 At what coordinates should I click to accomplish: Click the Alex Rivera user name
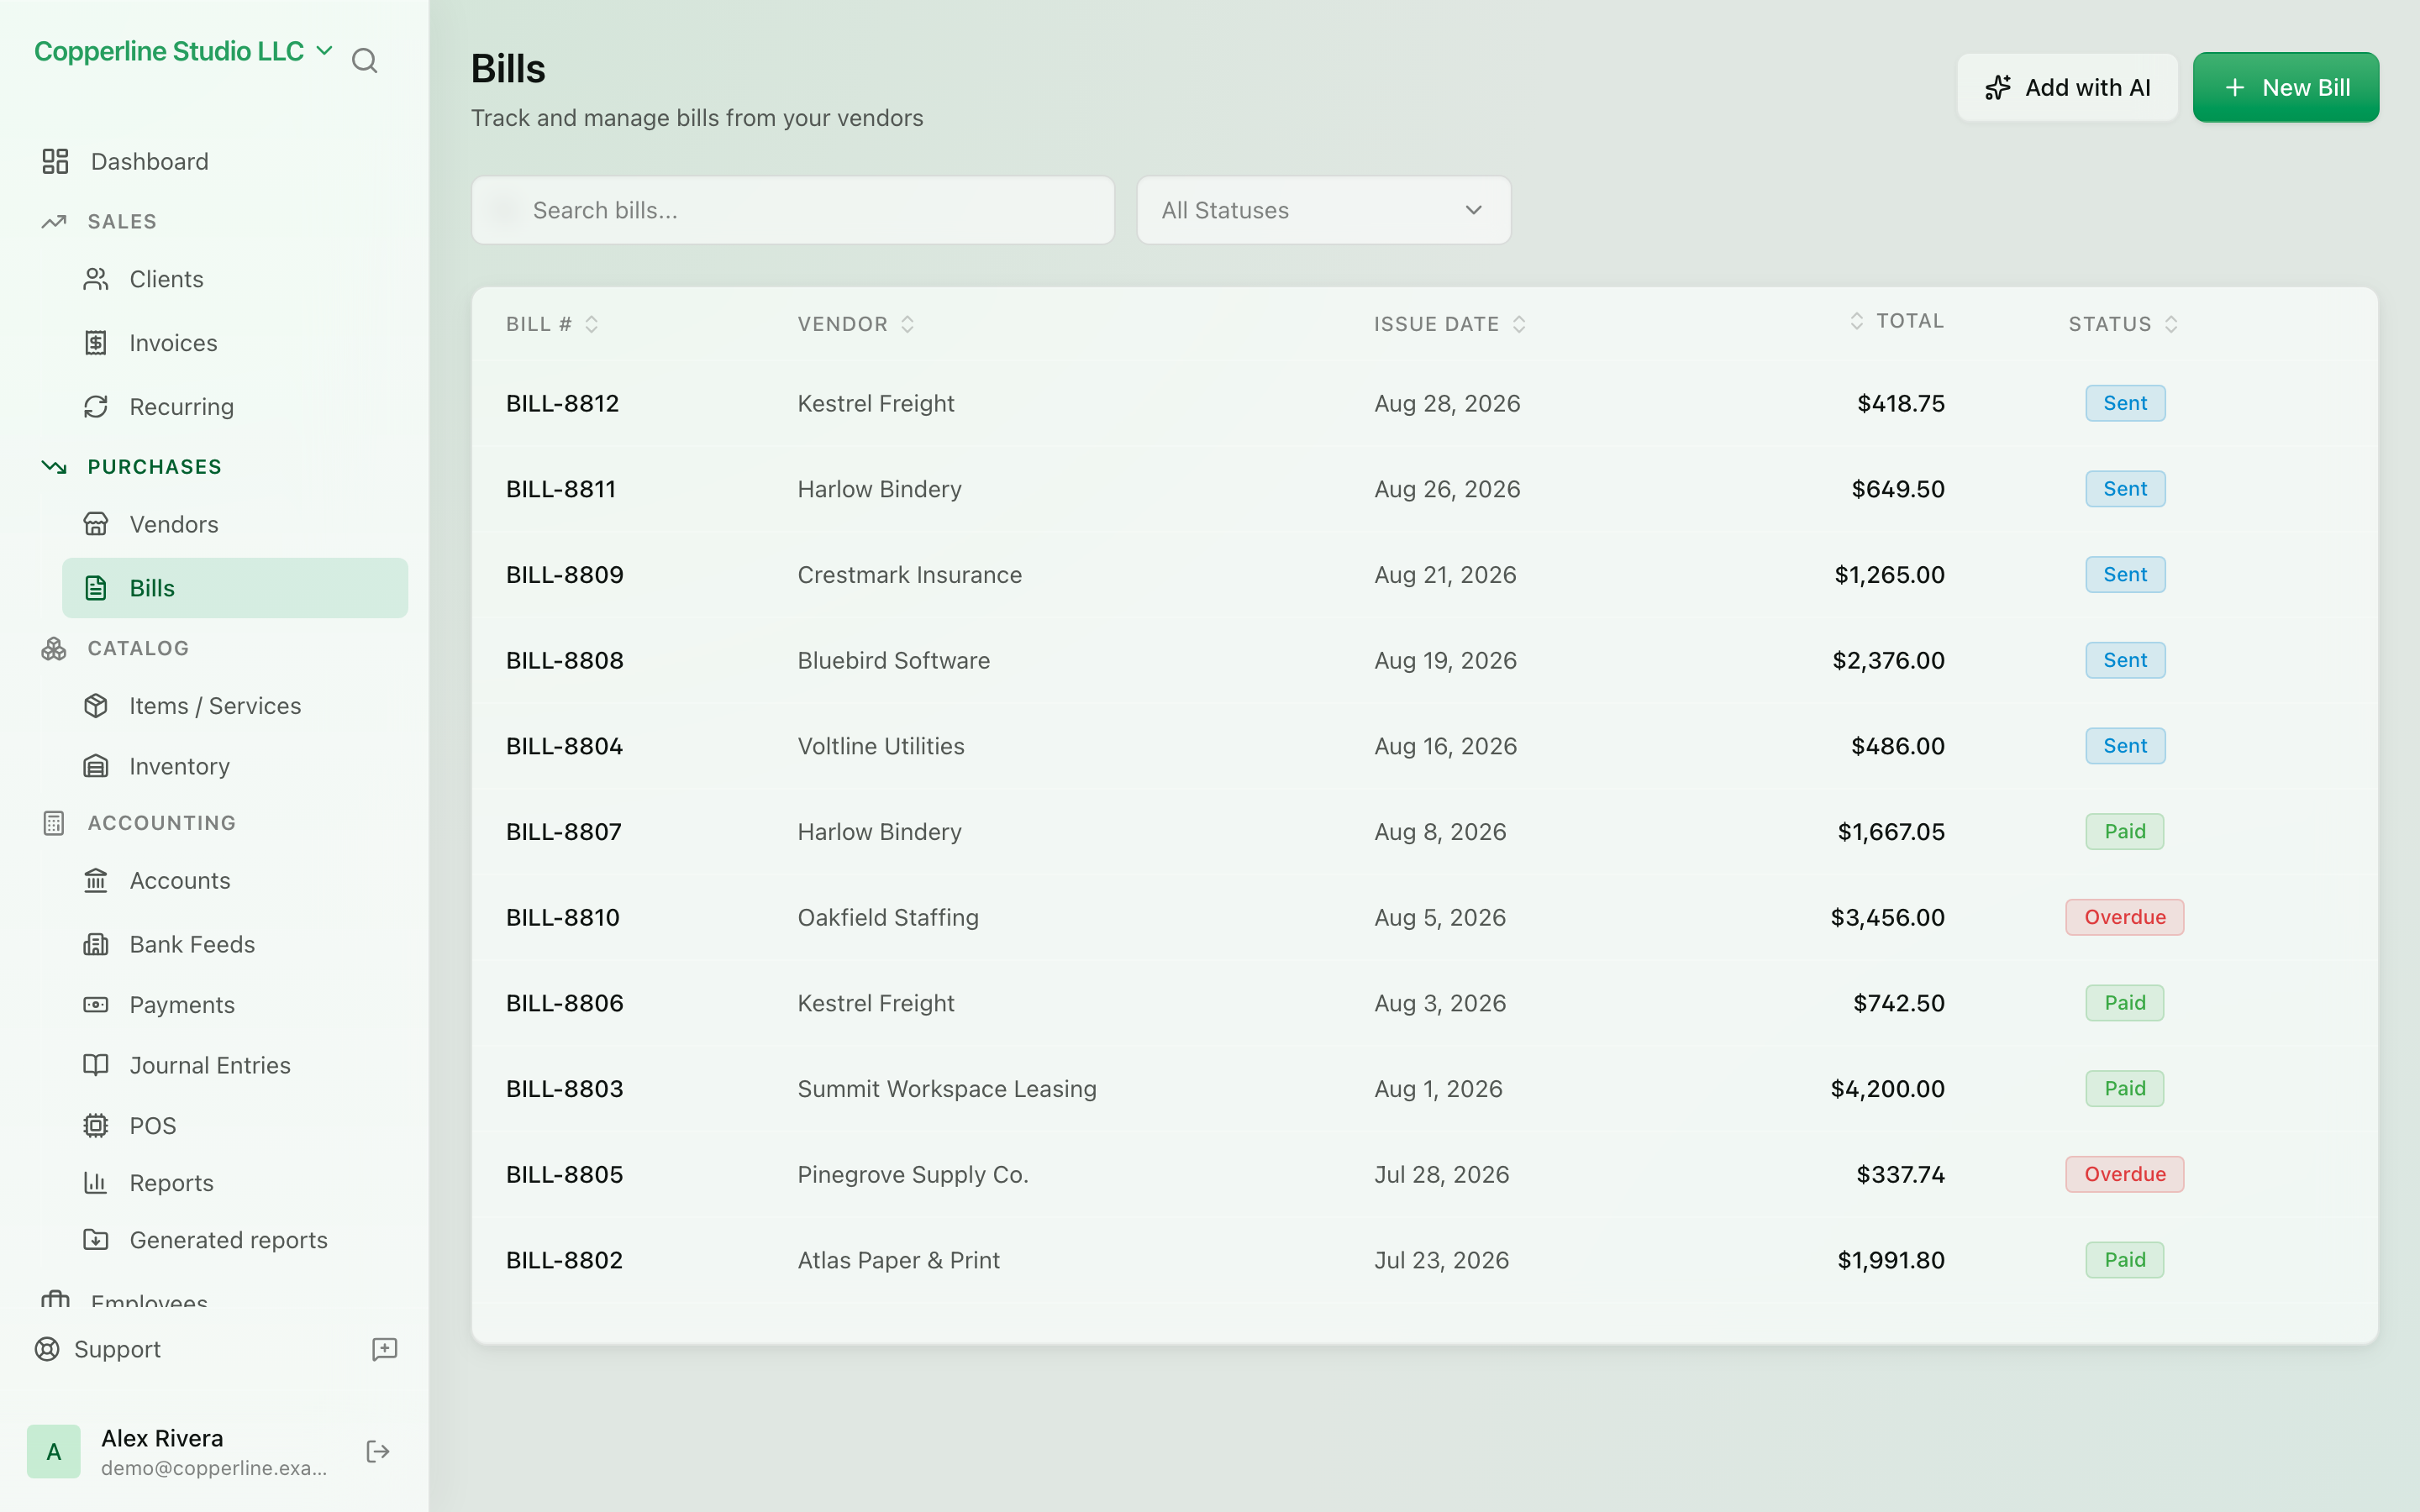tap(162, 1438)
